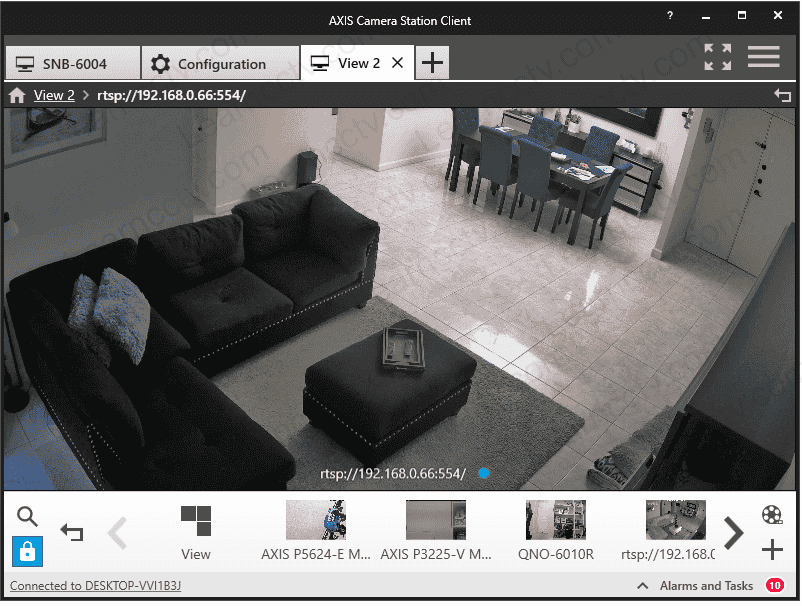Expand the Alarms and Tasks panel
This screenshot has width=802, height=606.
643,586
